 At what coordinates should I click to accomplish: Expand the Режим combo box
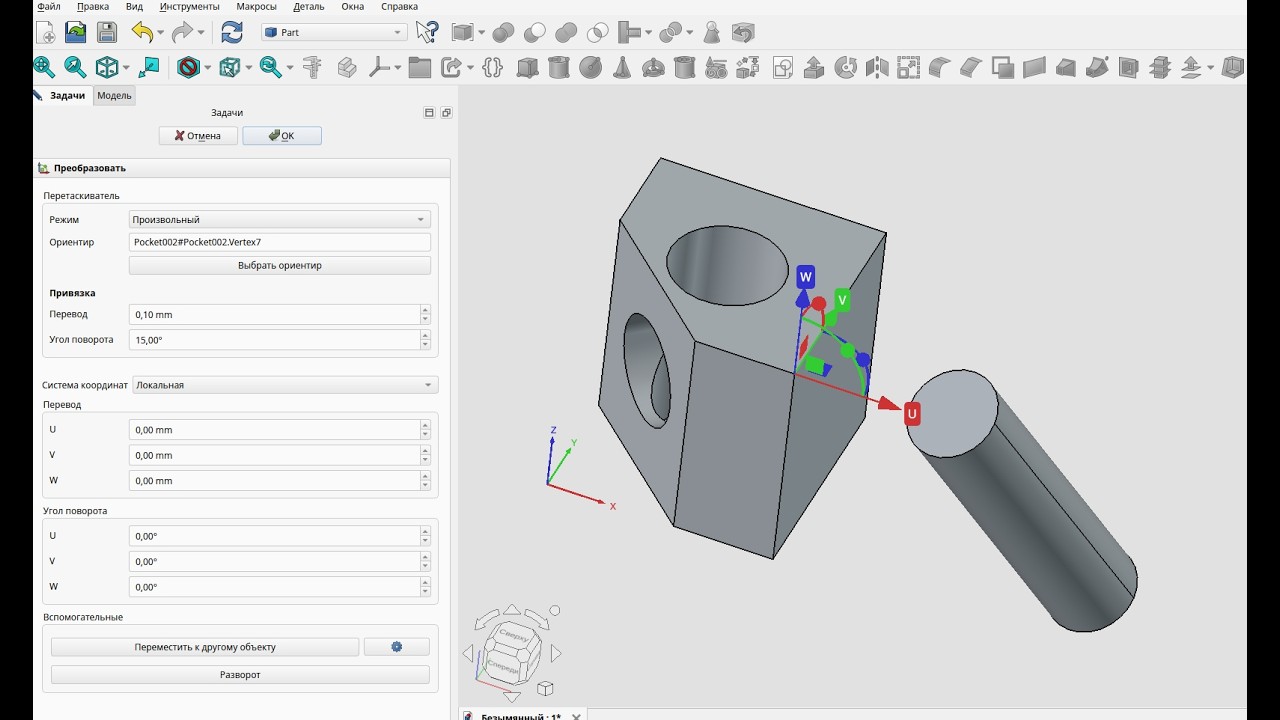(279, 219)
